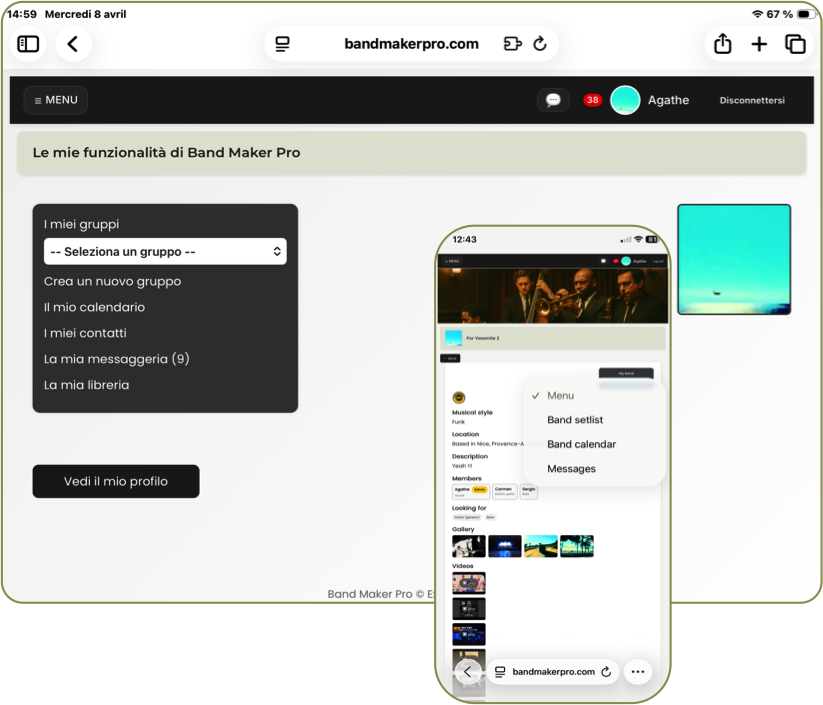
Task: Tap the jazz band banner image on the phone
Action: click(553, 296)
